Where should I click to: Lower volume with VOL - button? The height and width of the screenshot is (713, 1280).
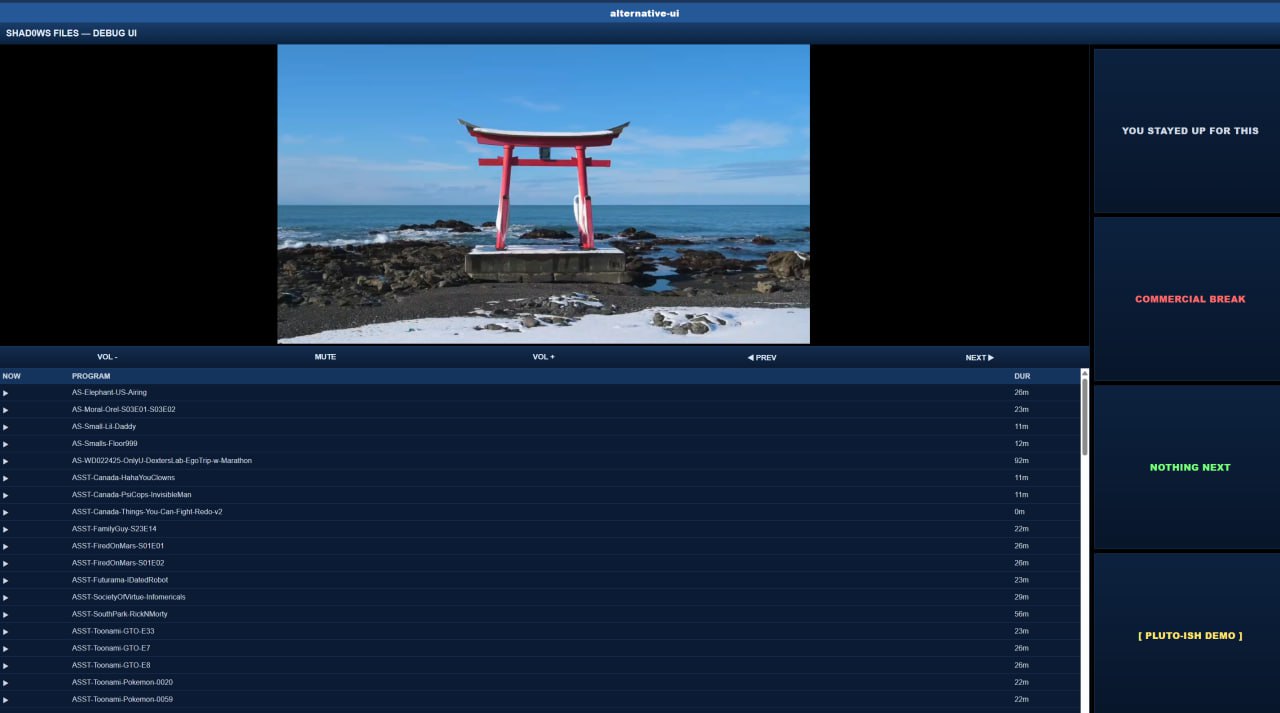tap(107, 357)
